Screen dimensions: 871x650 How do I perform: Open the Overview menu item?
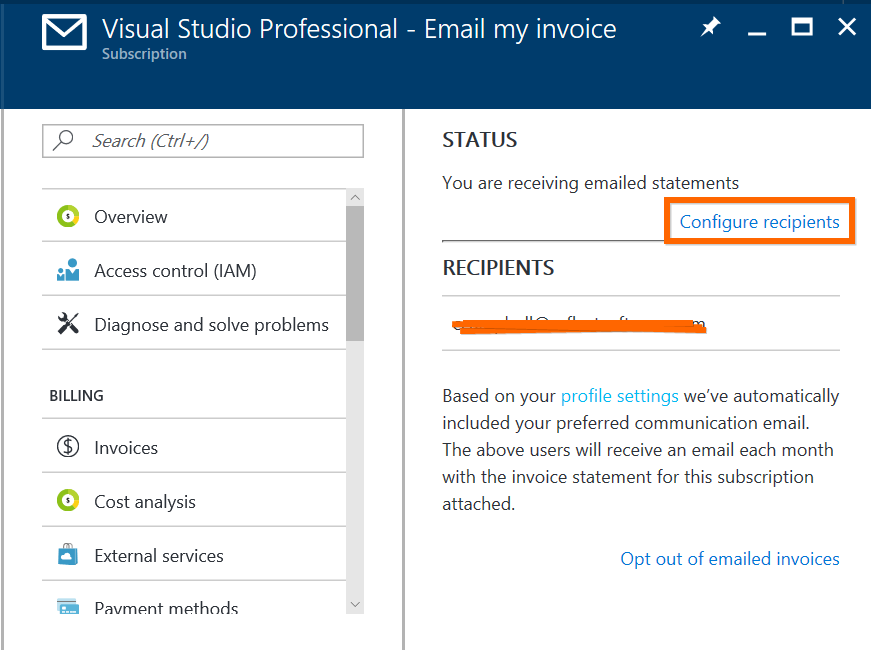click(131, 217)
